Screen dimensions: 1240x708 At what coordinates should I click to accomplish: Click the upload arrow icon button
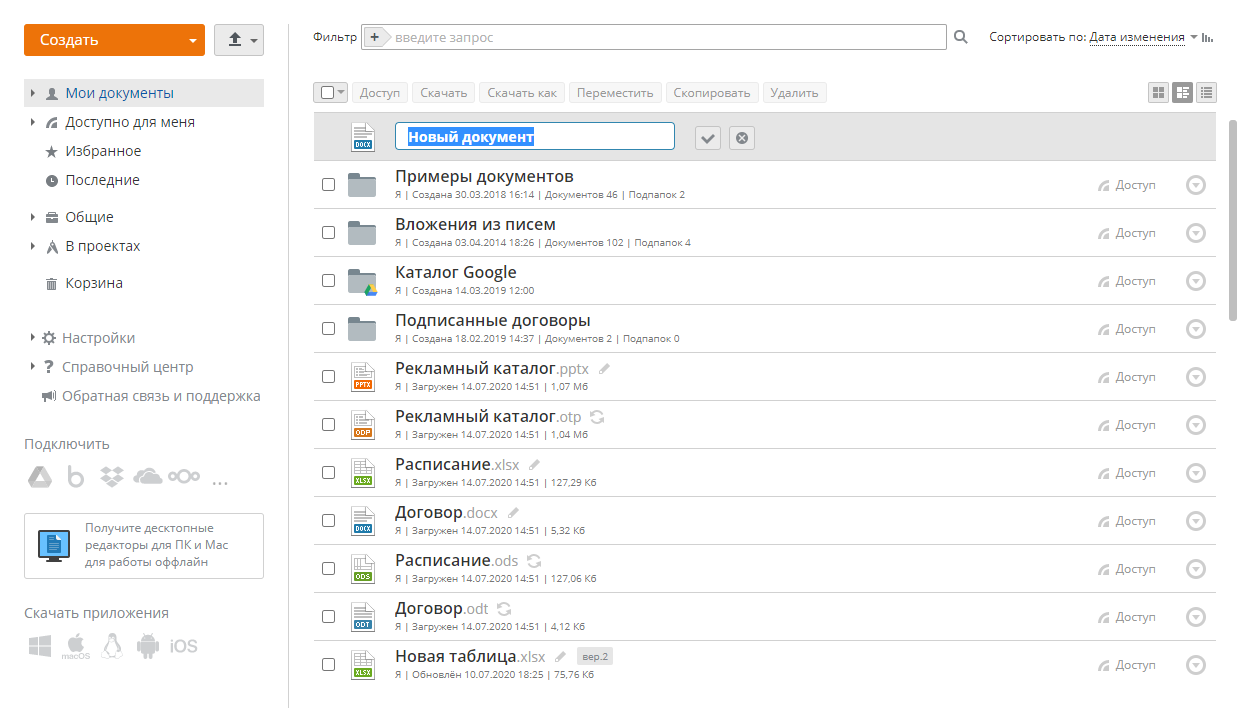pos(239,40)
